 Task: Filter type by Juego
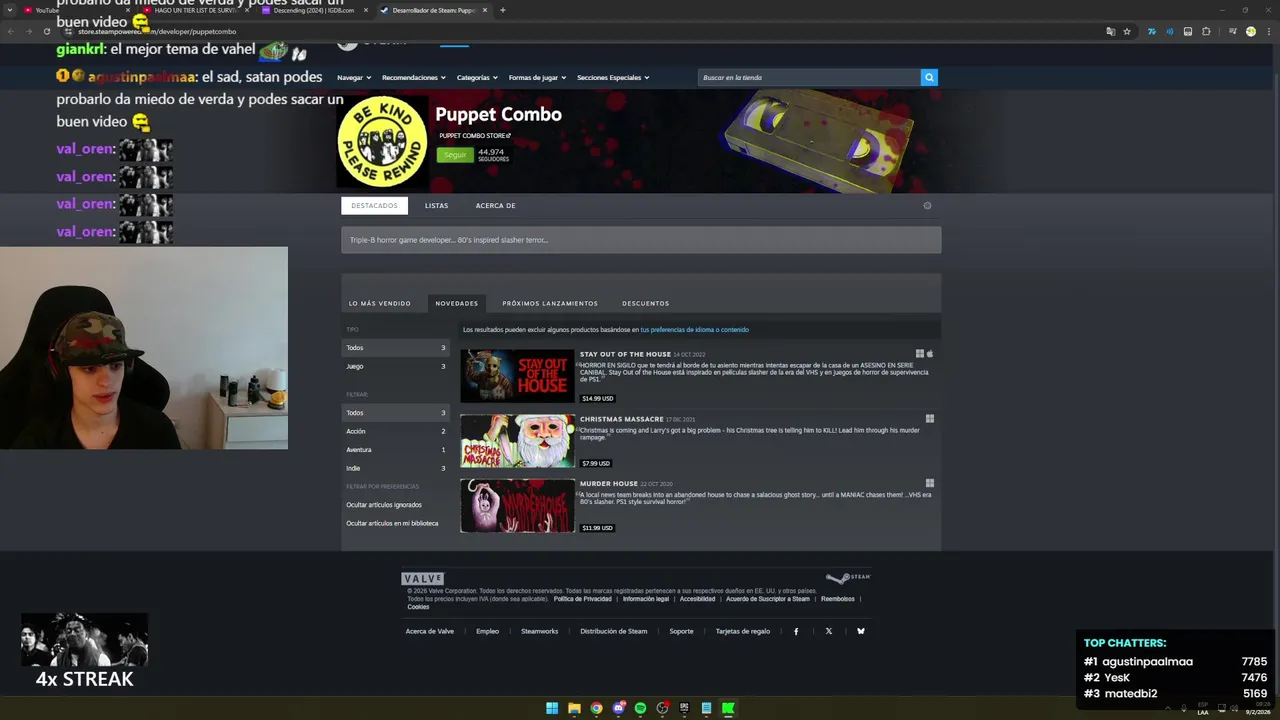click(x=396, y=366)
